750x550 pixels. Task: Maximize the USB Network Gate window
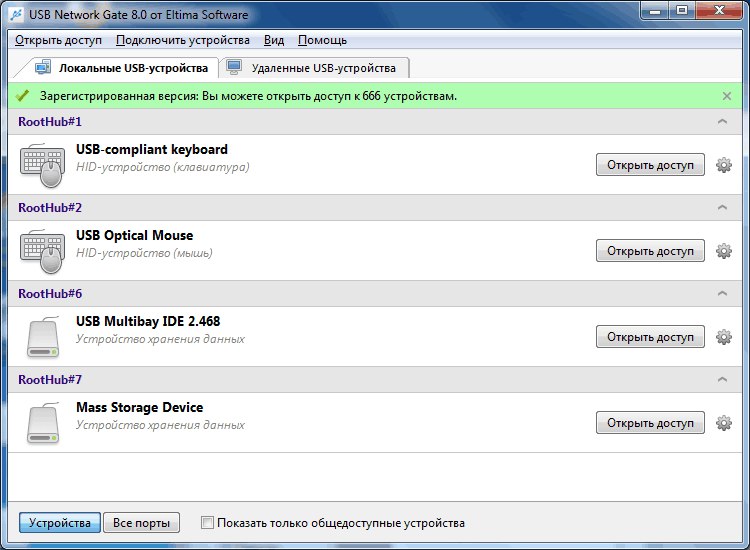pos(683,11)
